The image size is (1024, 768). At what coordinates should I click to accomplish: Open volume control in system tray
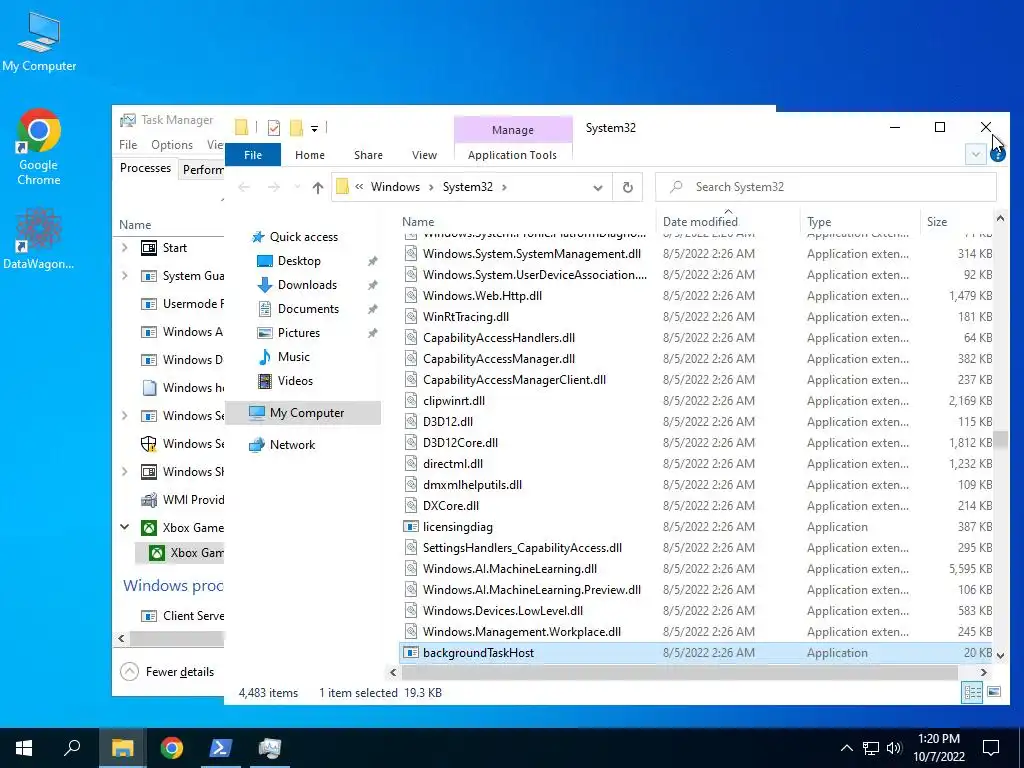coord(894,748)
